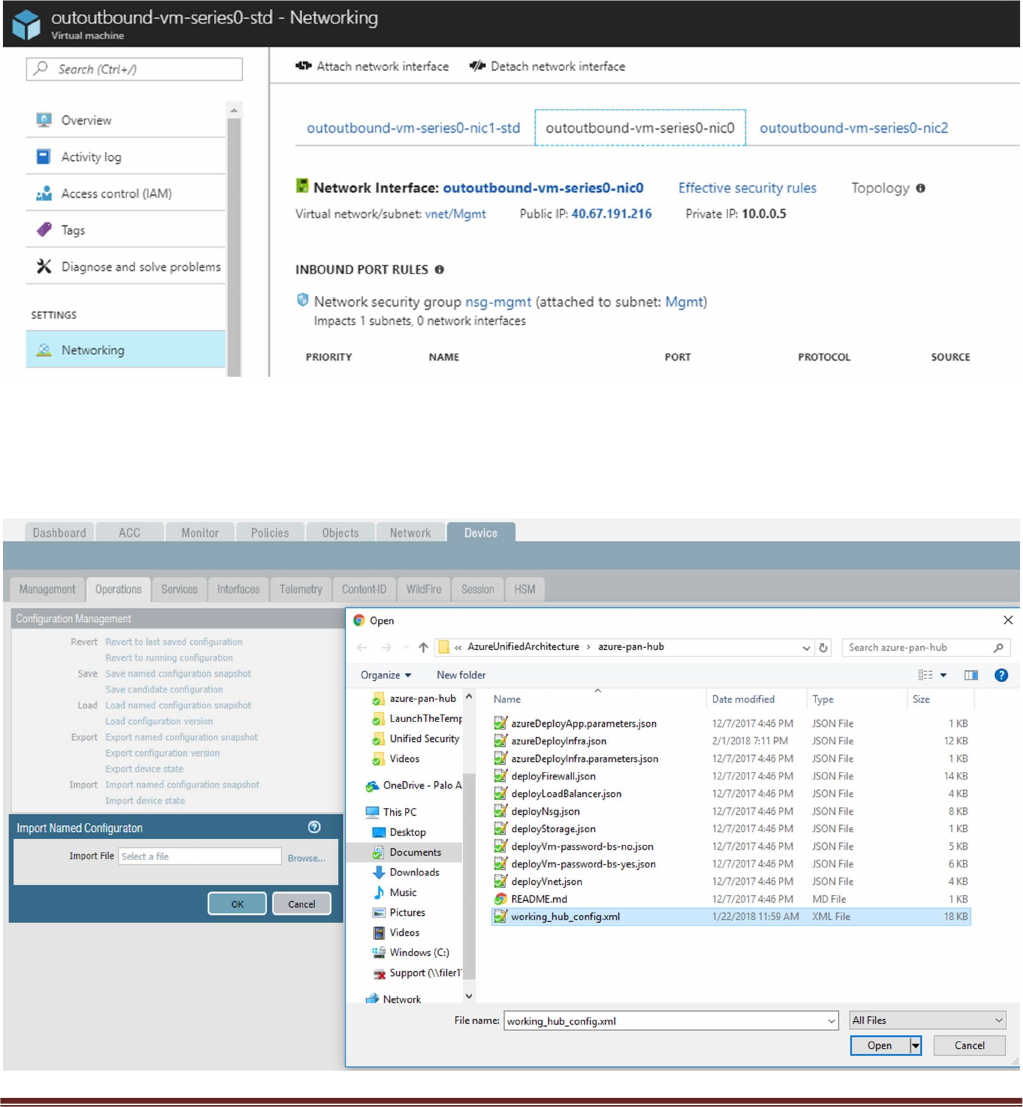Screen dimensions: 1023x1107
Task: Click the search magnifier in Azure sidebar
Action: point(41,68)
